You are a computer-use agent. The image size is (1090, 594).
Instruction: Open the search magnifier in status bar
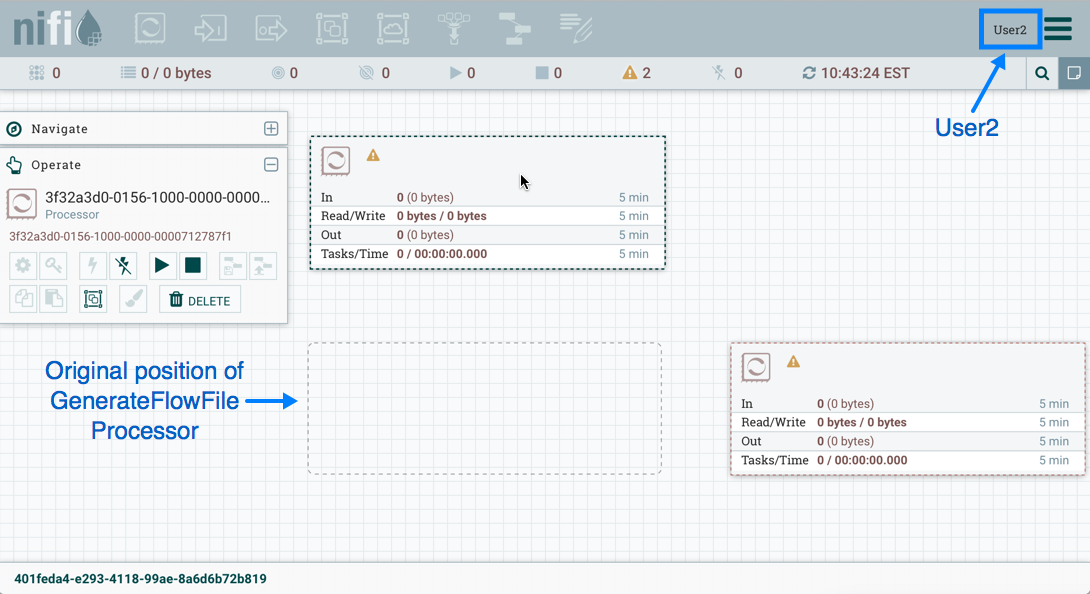[1042, 73]
